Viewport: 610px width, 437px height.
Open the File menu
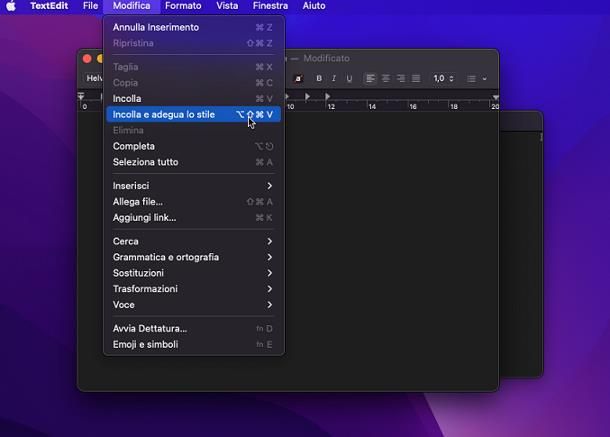tap(90, 6)
